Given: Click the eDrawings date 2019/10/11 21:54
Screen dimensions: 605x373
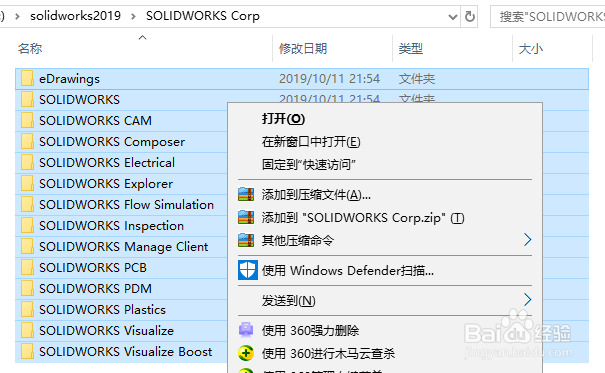Looking at the screenshot, I should 329,79.
